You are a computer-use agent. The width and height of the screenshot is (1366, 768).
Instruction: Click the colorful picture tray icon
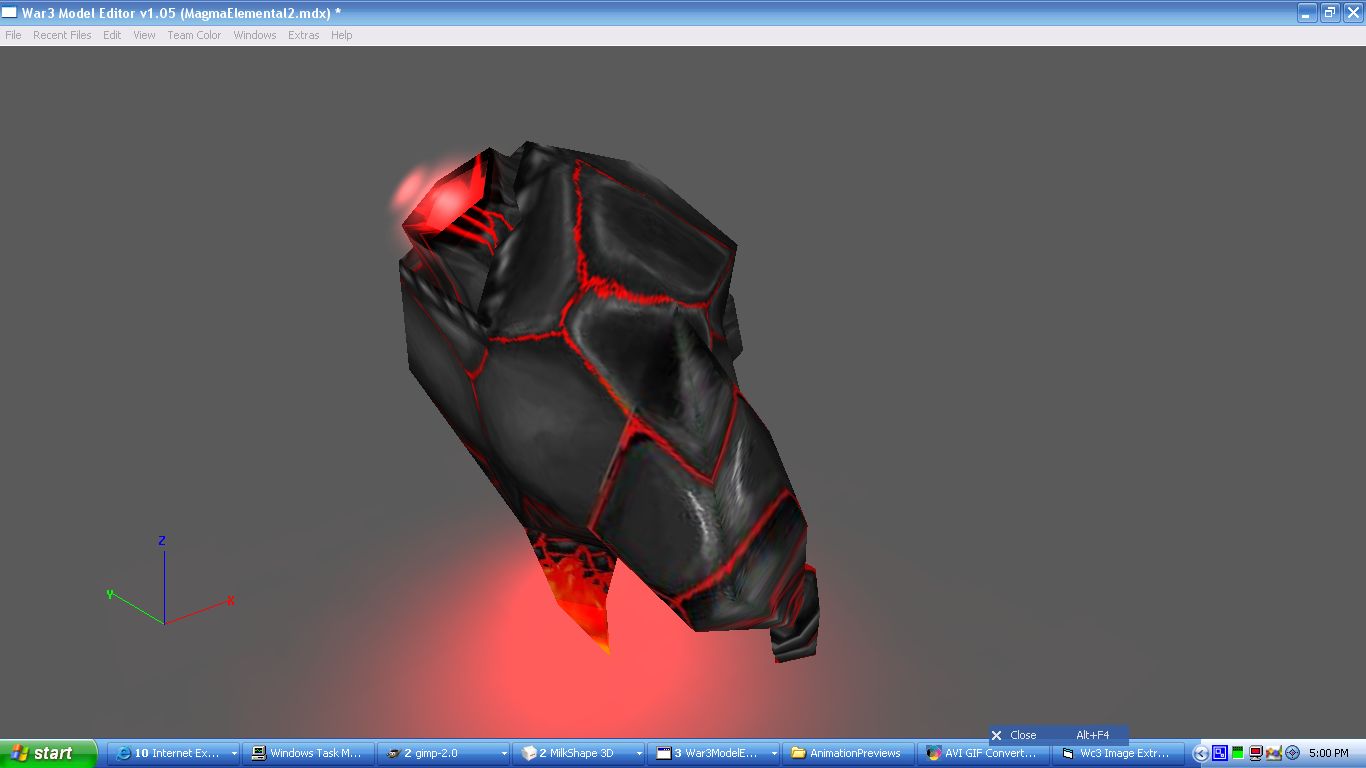[x=1274, y=753]
